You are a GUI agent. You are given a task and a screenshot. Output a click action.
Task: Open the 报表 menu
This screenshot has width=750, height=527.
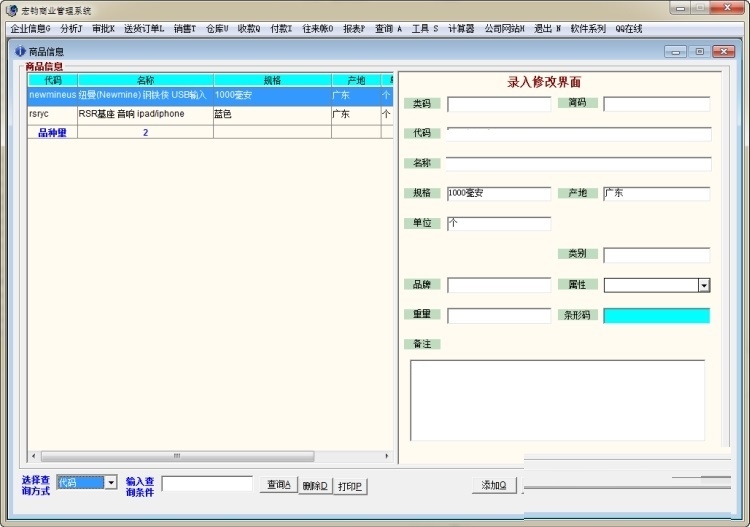tap(354, 29)
